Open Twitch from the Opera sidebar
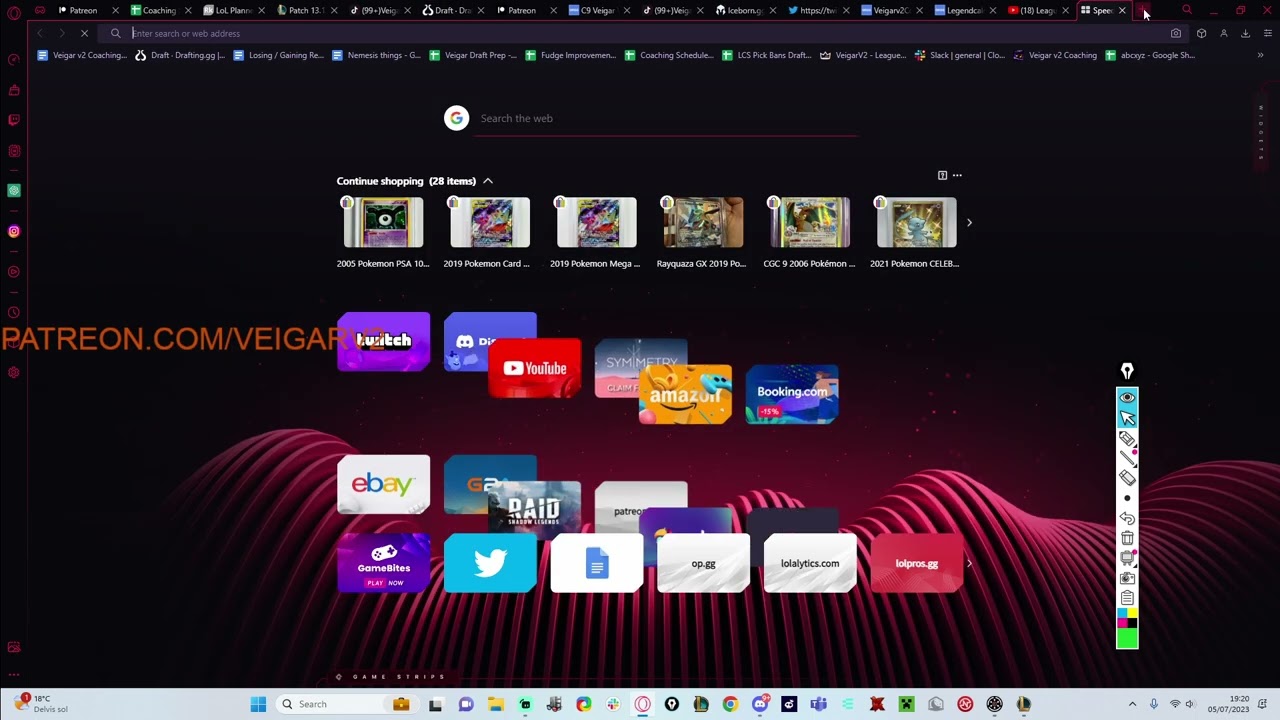 tap(14, 120)
